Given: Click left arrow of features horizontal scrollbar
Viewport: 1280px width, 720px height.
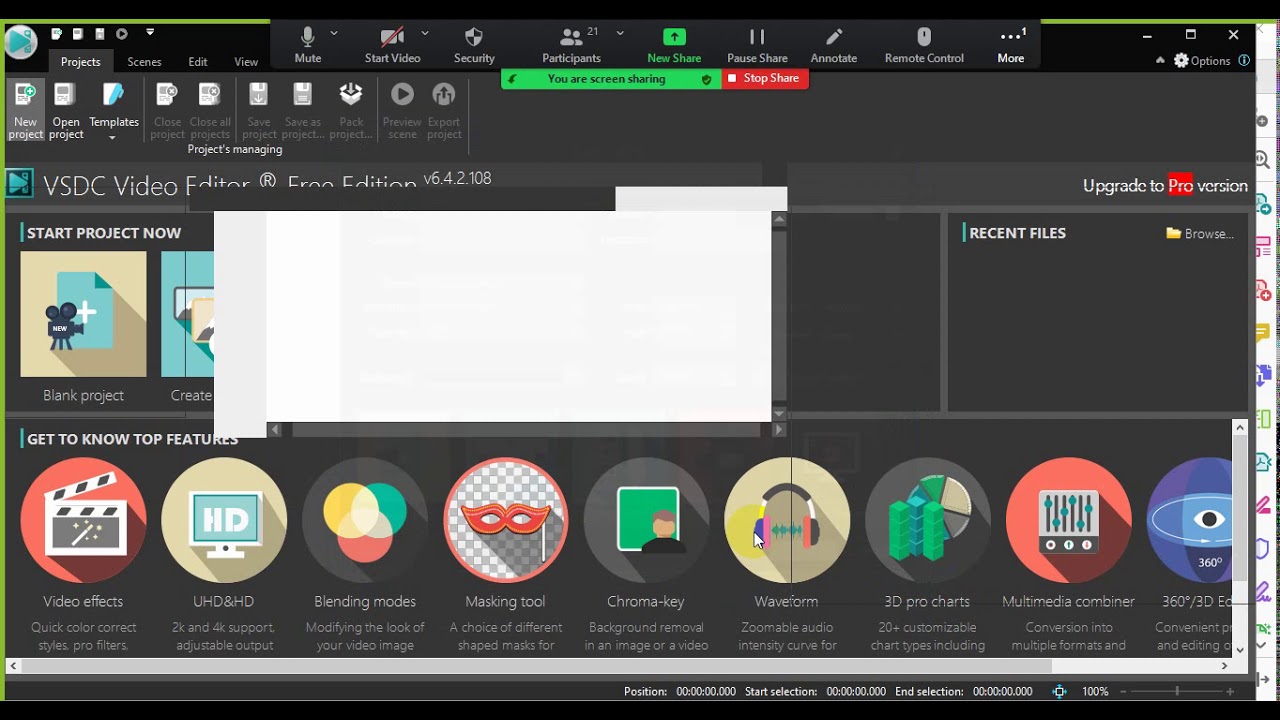Looking at the screenshot, I should tap(14, 666).
